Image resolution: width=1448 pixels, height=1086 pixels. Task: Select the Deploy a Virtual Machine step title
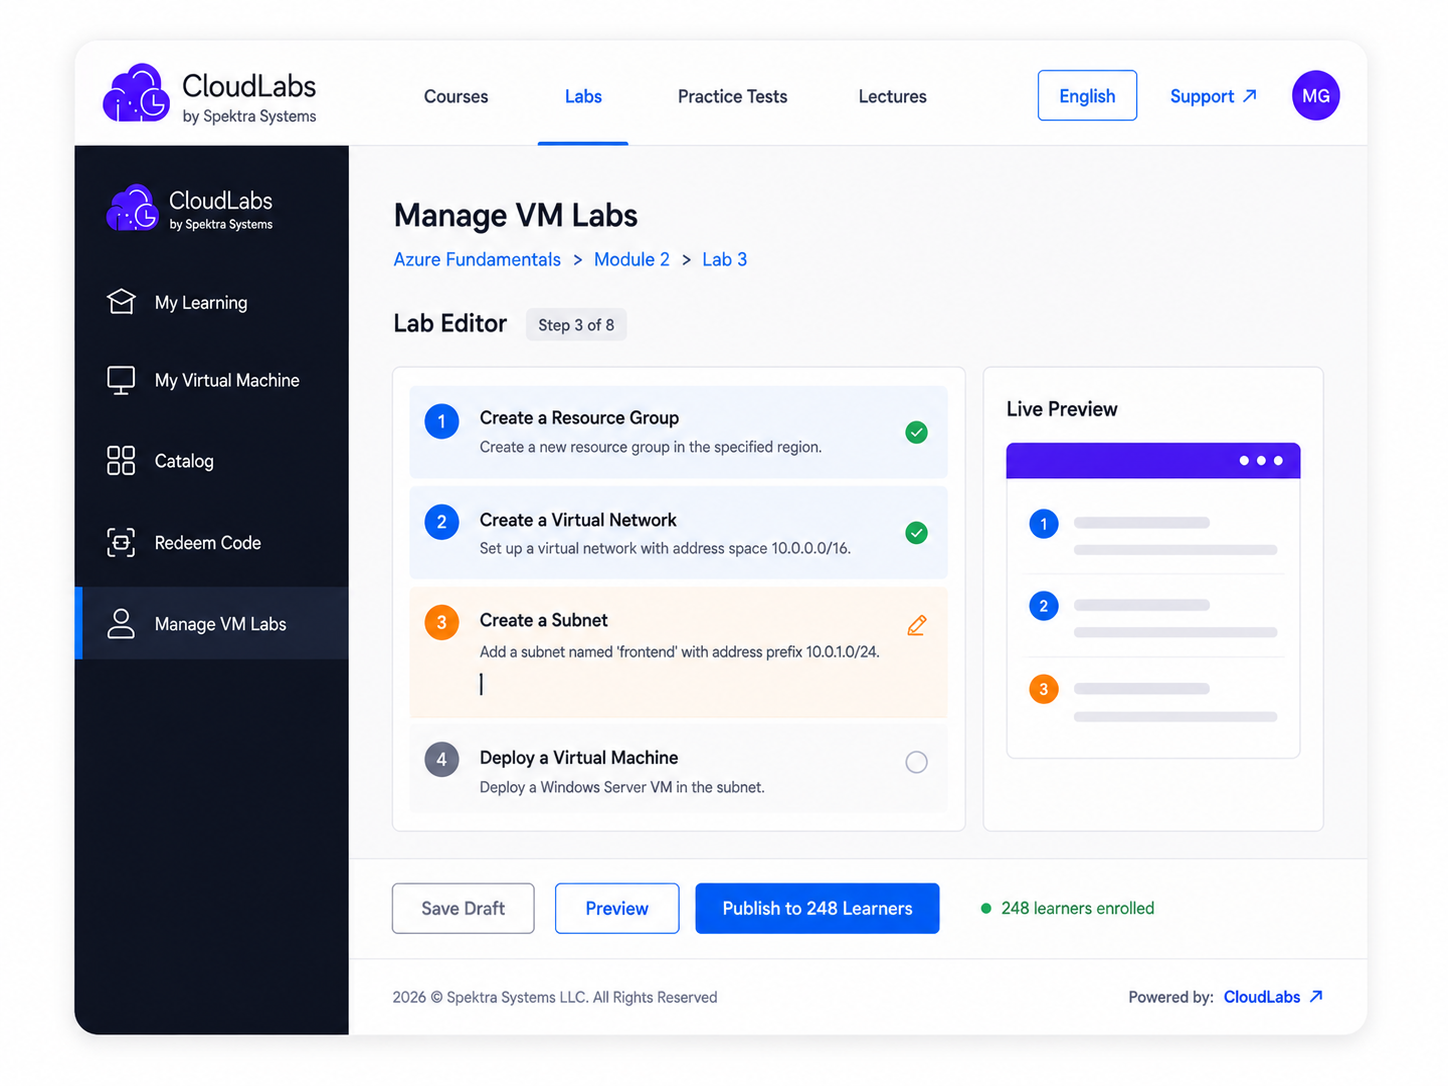[578, 757]
